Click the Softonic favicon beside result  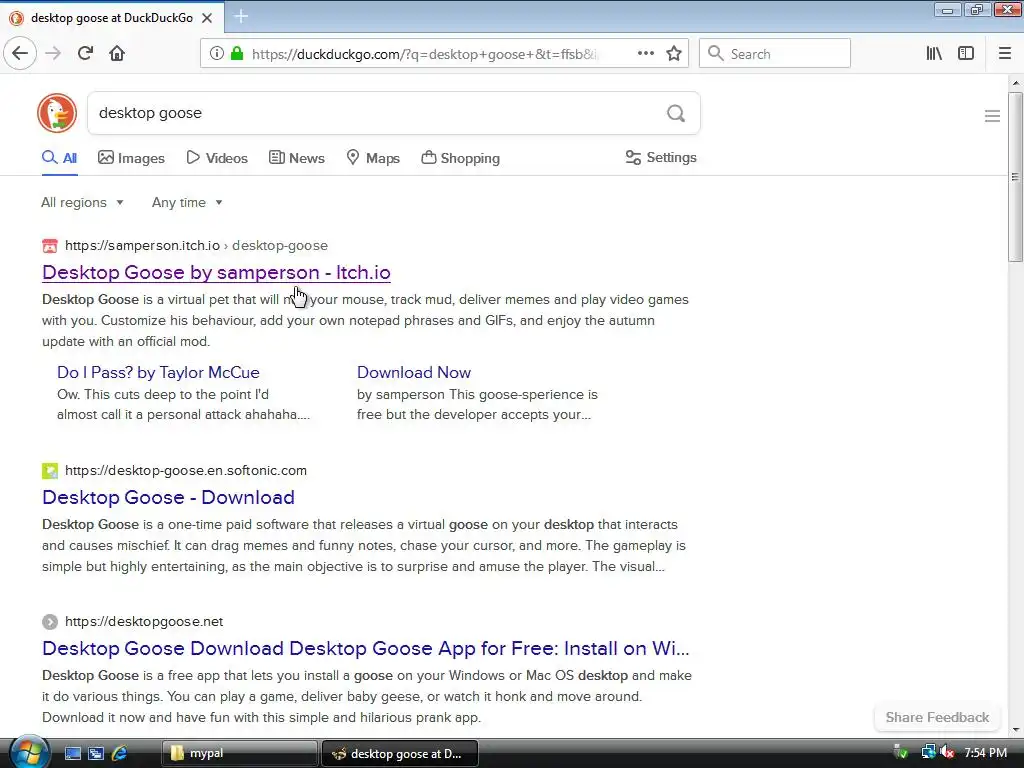coord(50,470)
